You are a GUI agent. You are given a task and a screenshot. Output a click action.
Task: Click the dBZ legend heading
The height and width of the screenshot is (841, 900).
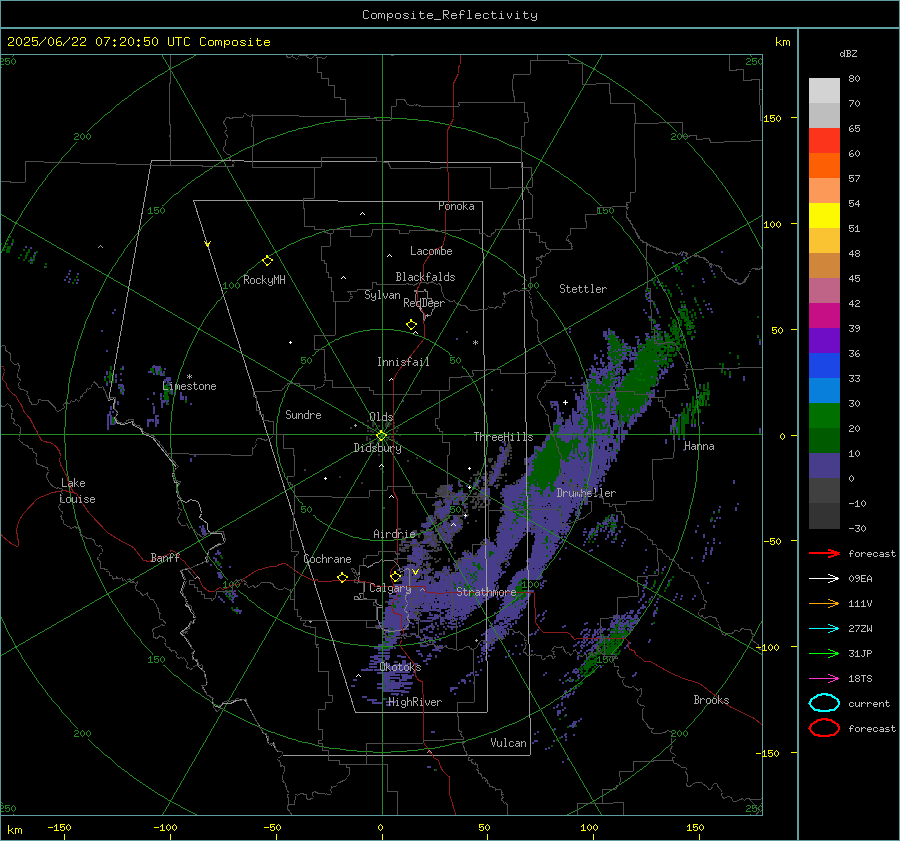[x=848, y=53]
